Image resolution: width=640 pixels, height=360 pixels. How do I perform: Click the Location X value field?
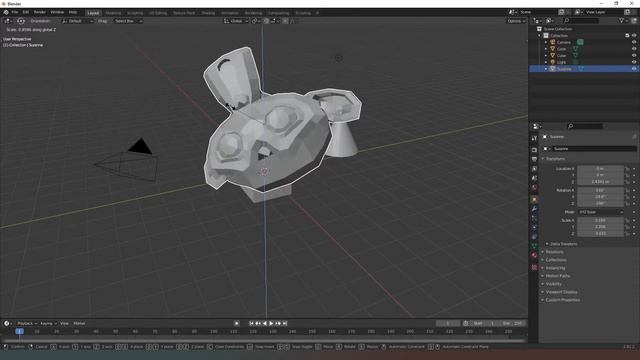(x=600, y=168)
